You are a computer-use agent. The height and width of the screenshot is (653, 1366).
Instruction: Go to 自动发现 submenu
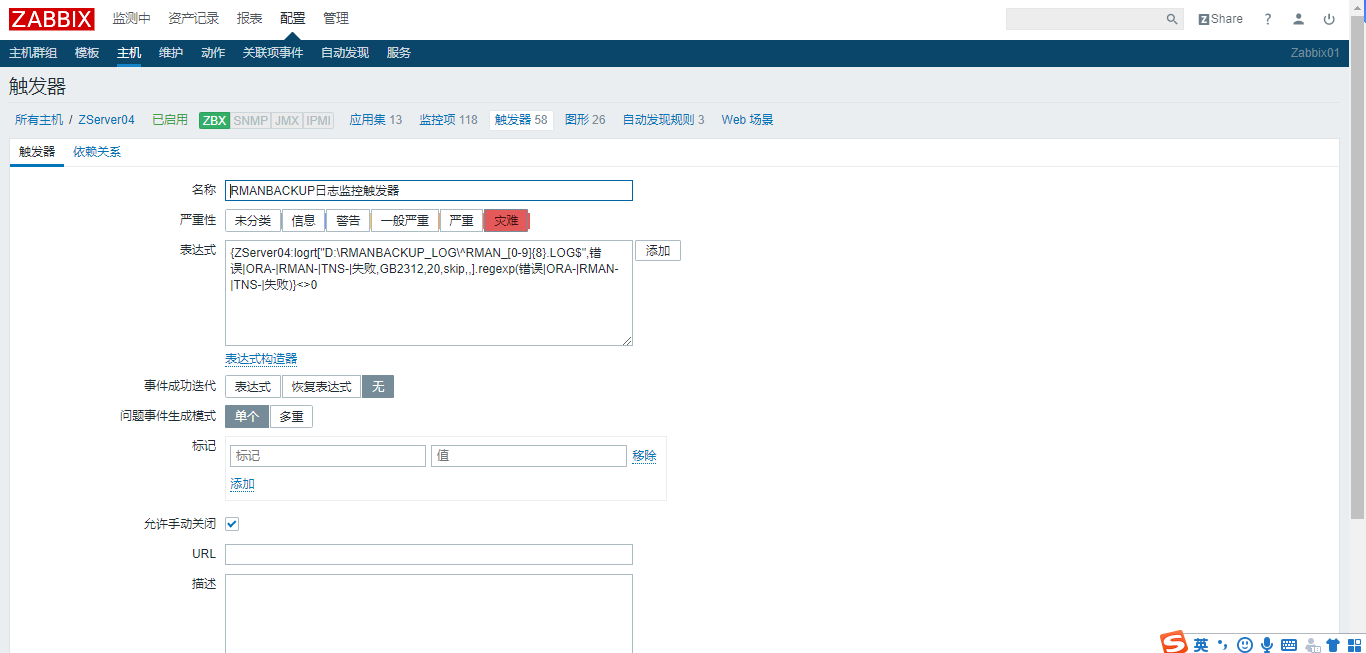(x=345, y=53)
